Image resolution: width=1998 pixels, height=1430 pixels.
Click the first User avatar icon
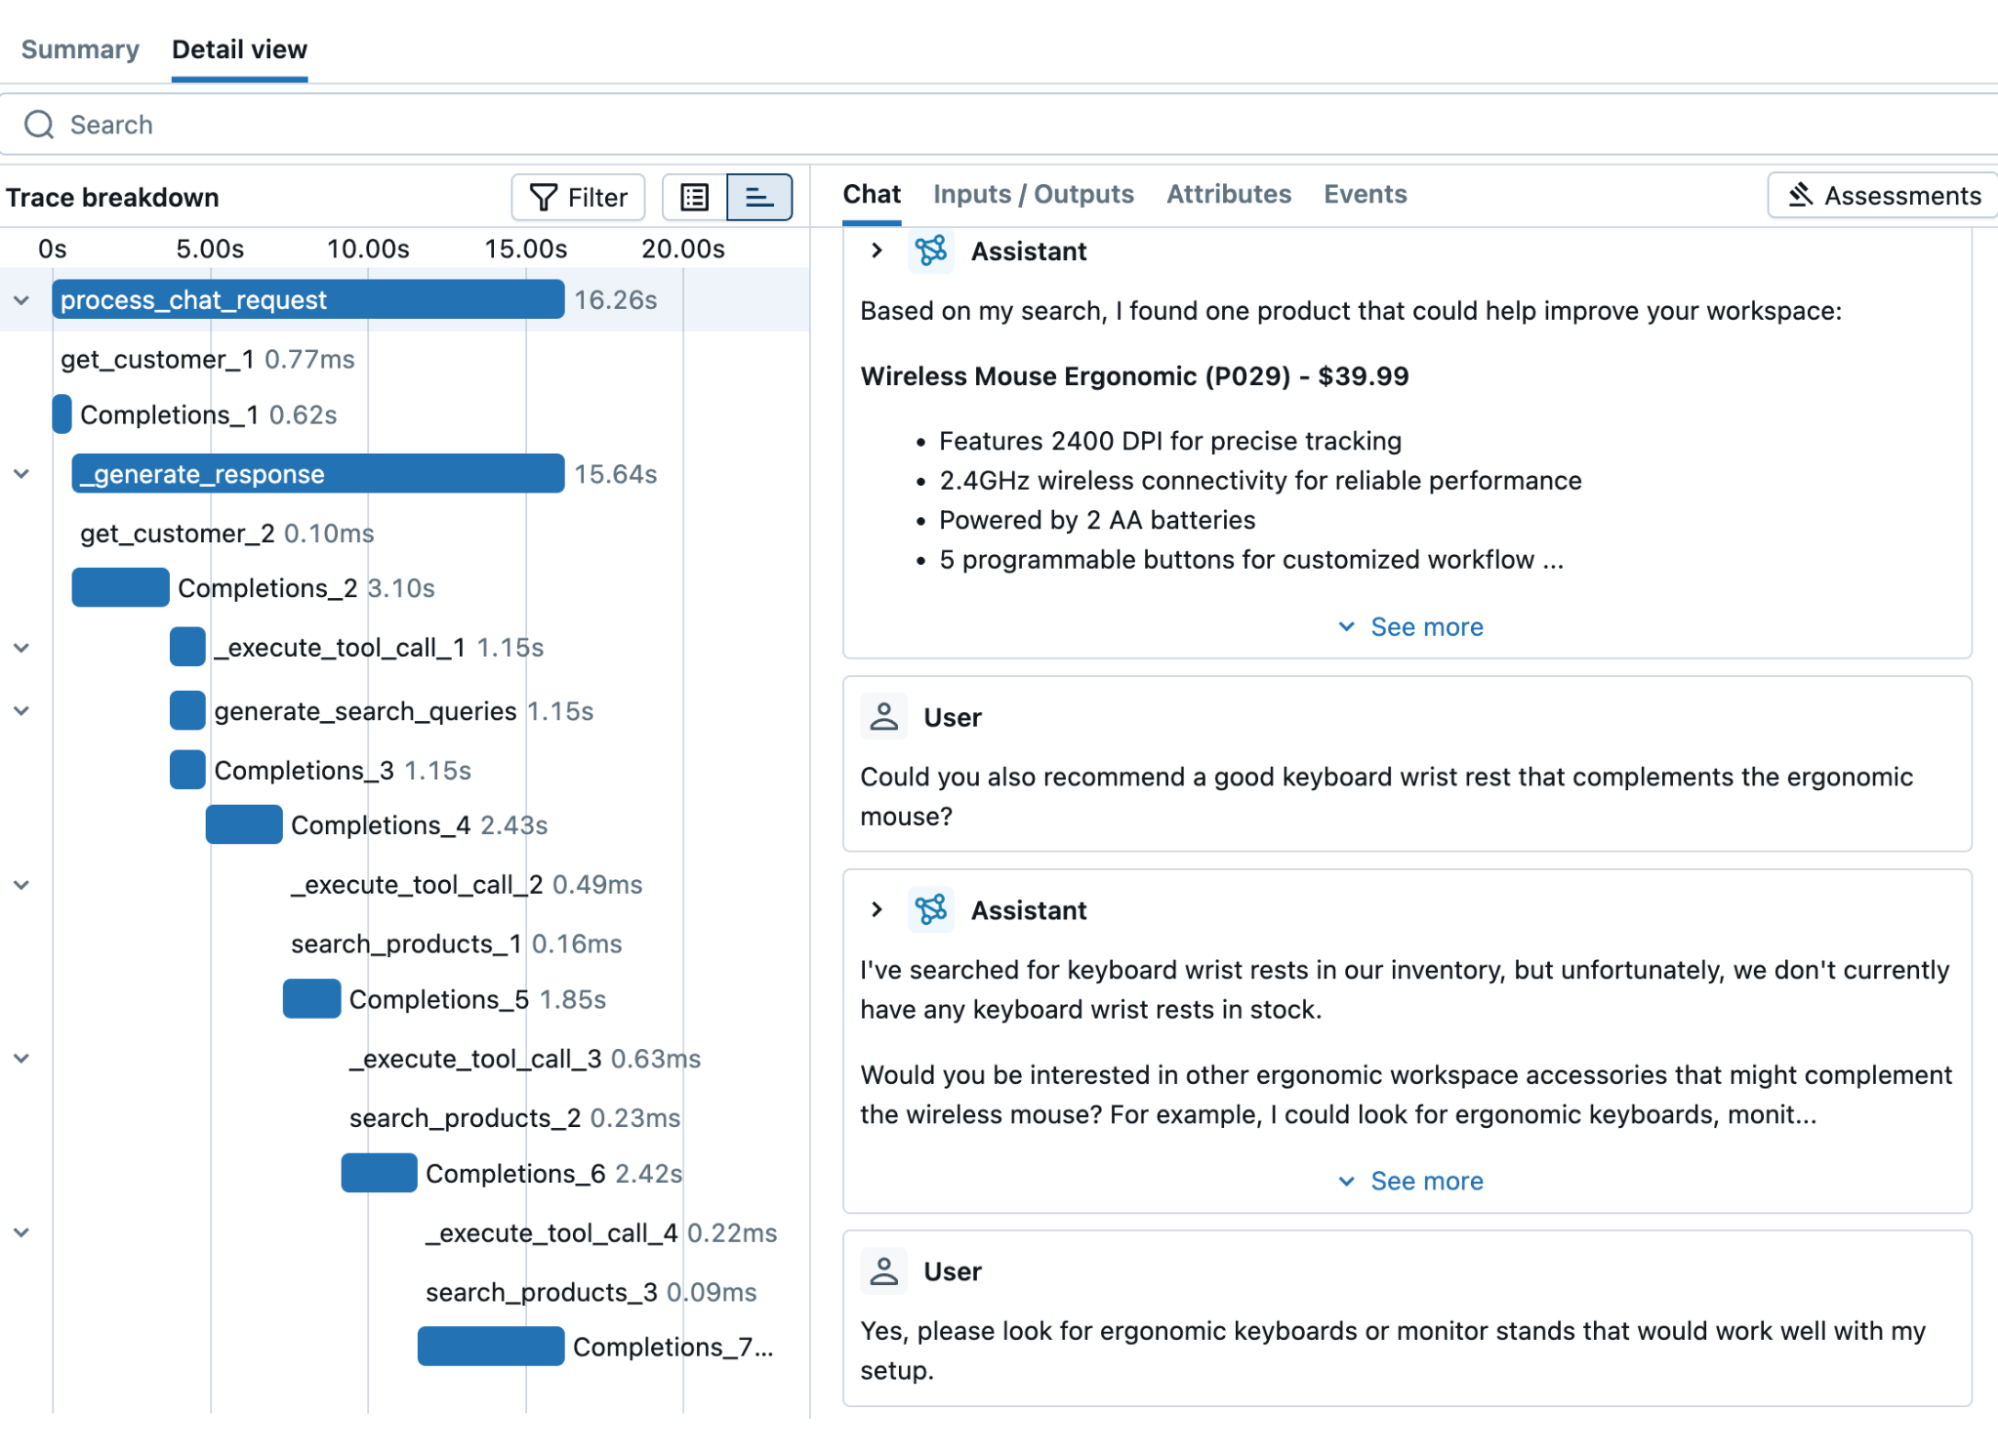tap(884, 717)
